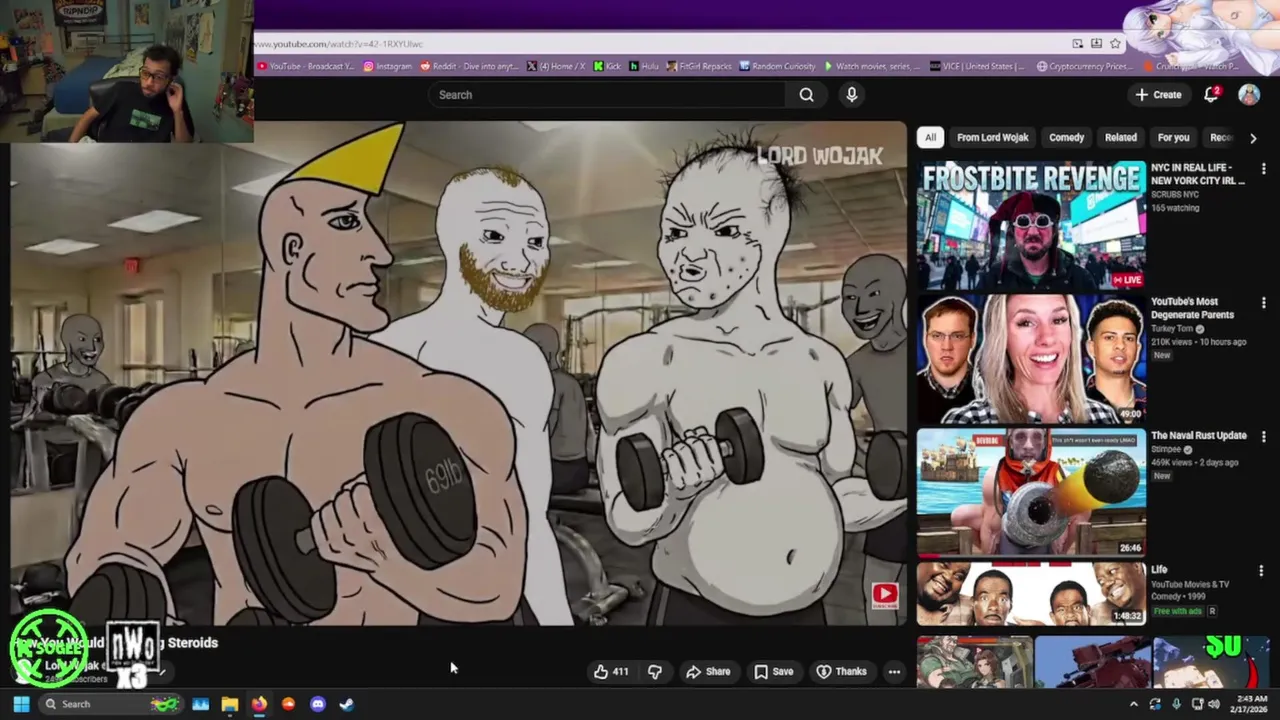Activate voice search microphone icon
1280x720 pixels.
[x=852, y=95]
